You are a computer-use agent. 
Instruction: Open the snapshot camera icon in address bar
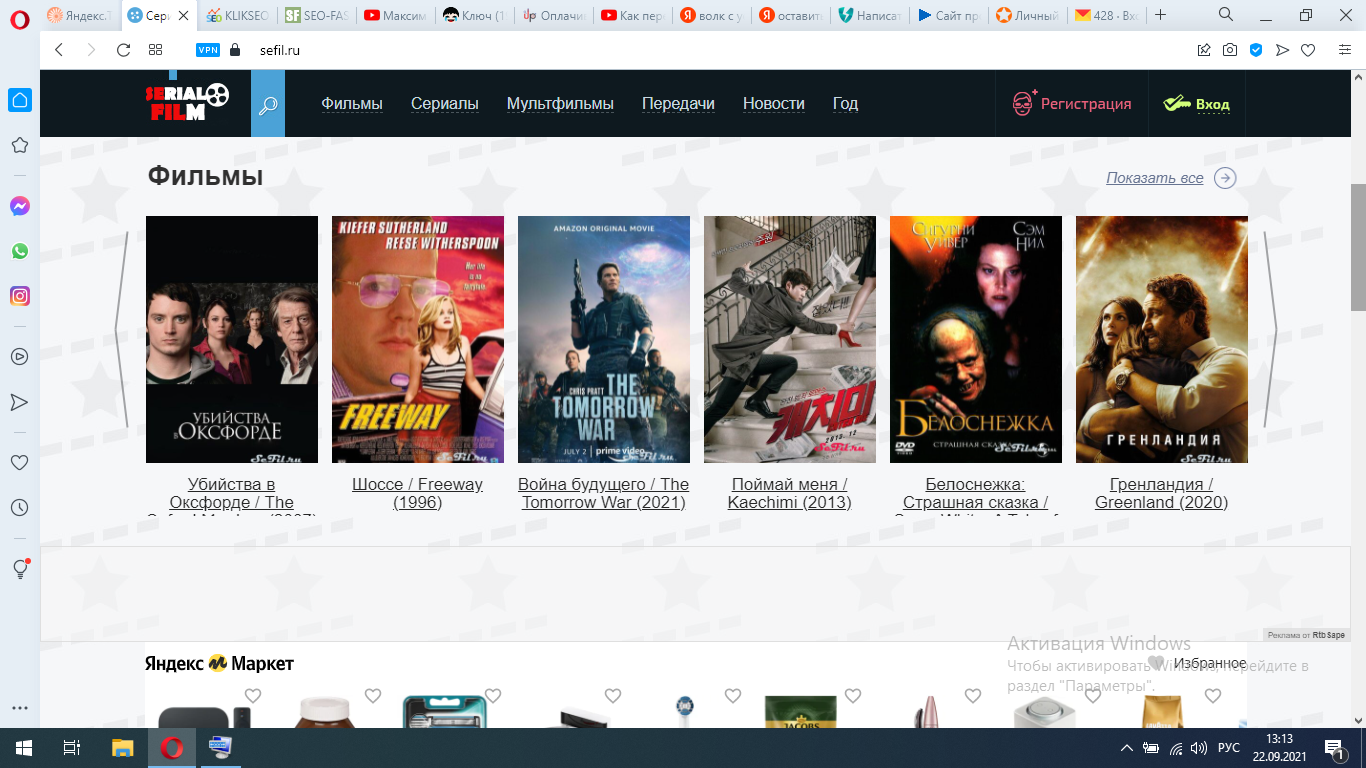[1229, 50]
